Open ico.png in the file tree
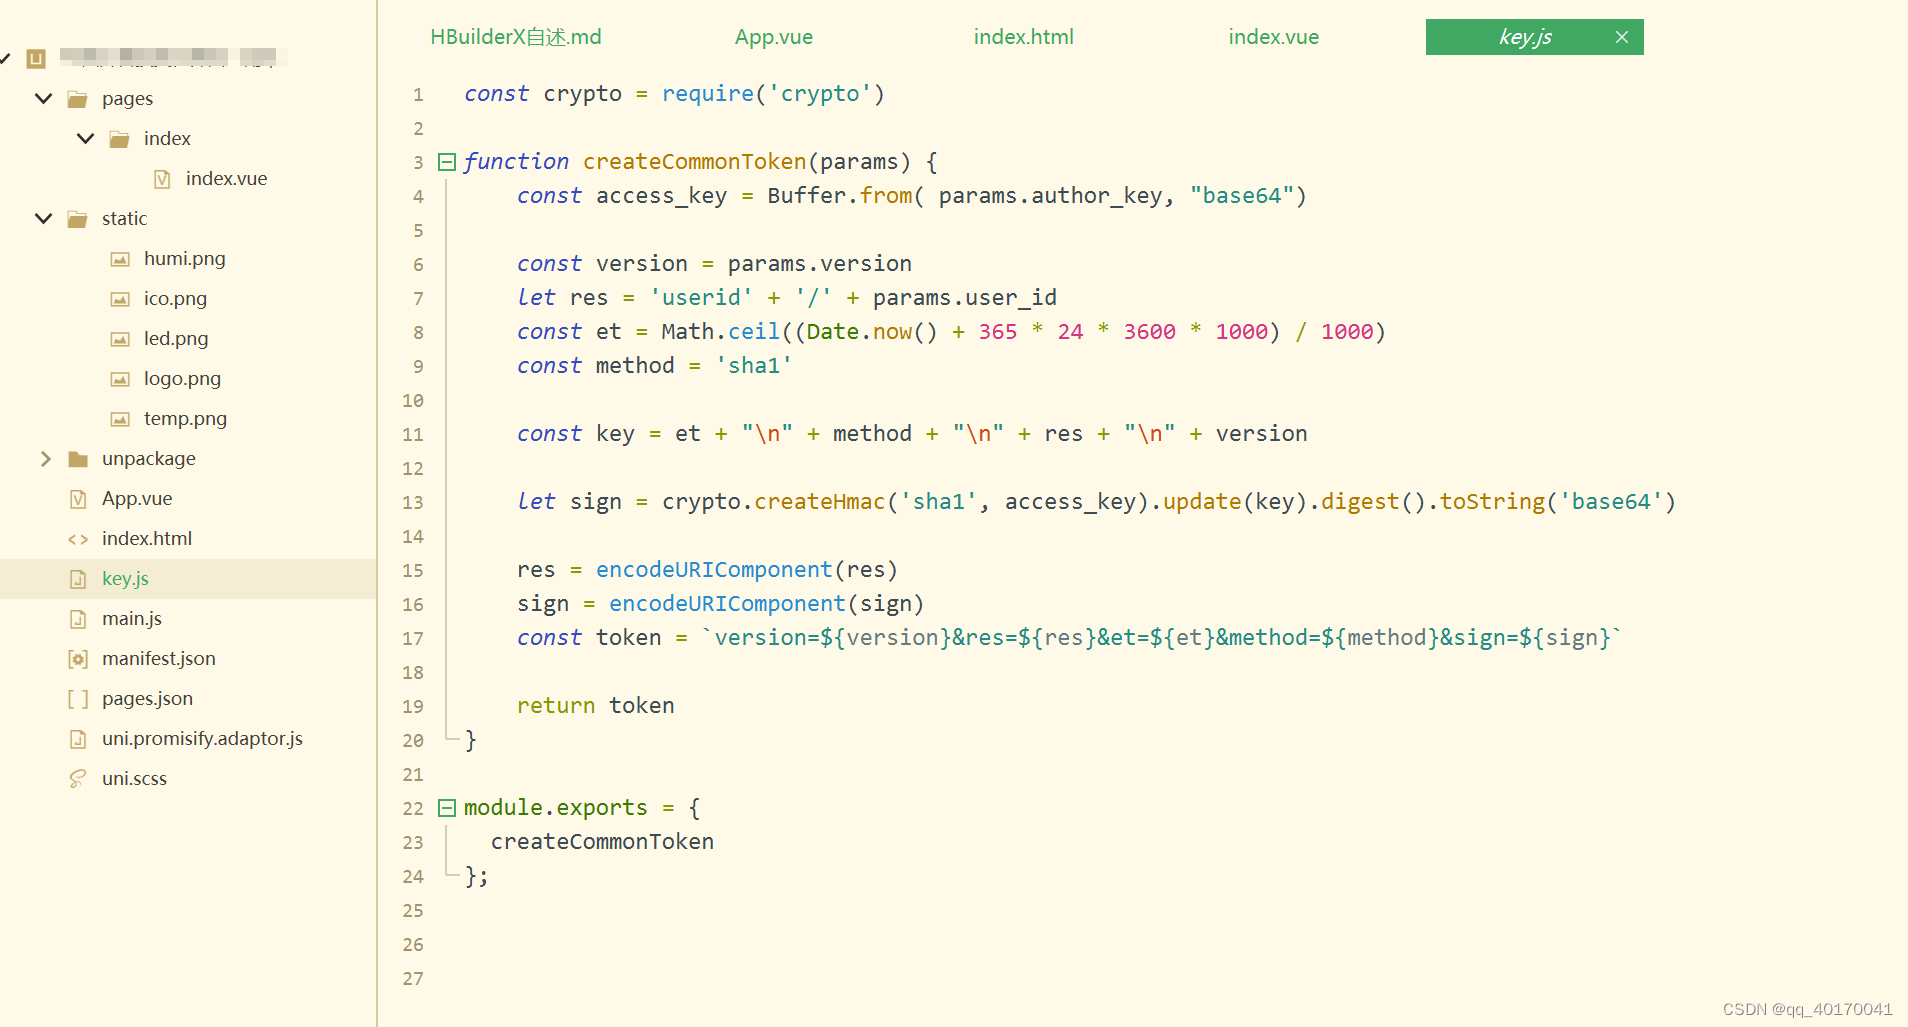This screenshot has height=1027, width=1908. 175,298
